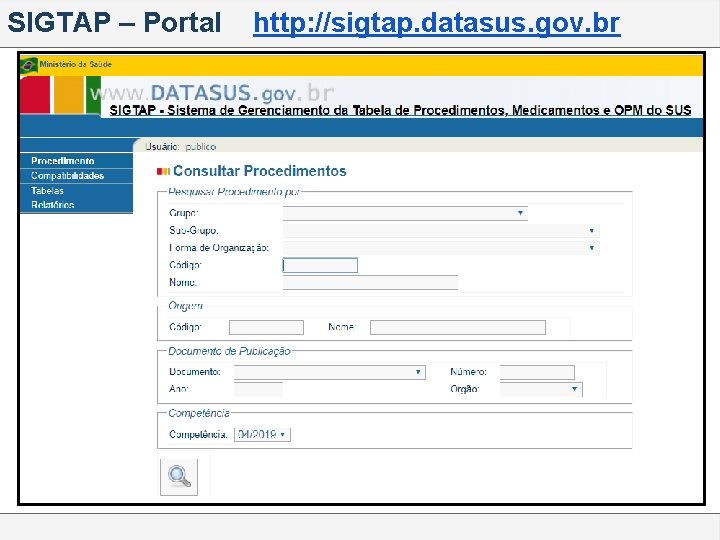Expand the Documento dropdown
720x540 pixels.
coord(330,372)
